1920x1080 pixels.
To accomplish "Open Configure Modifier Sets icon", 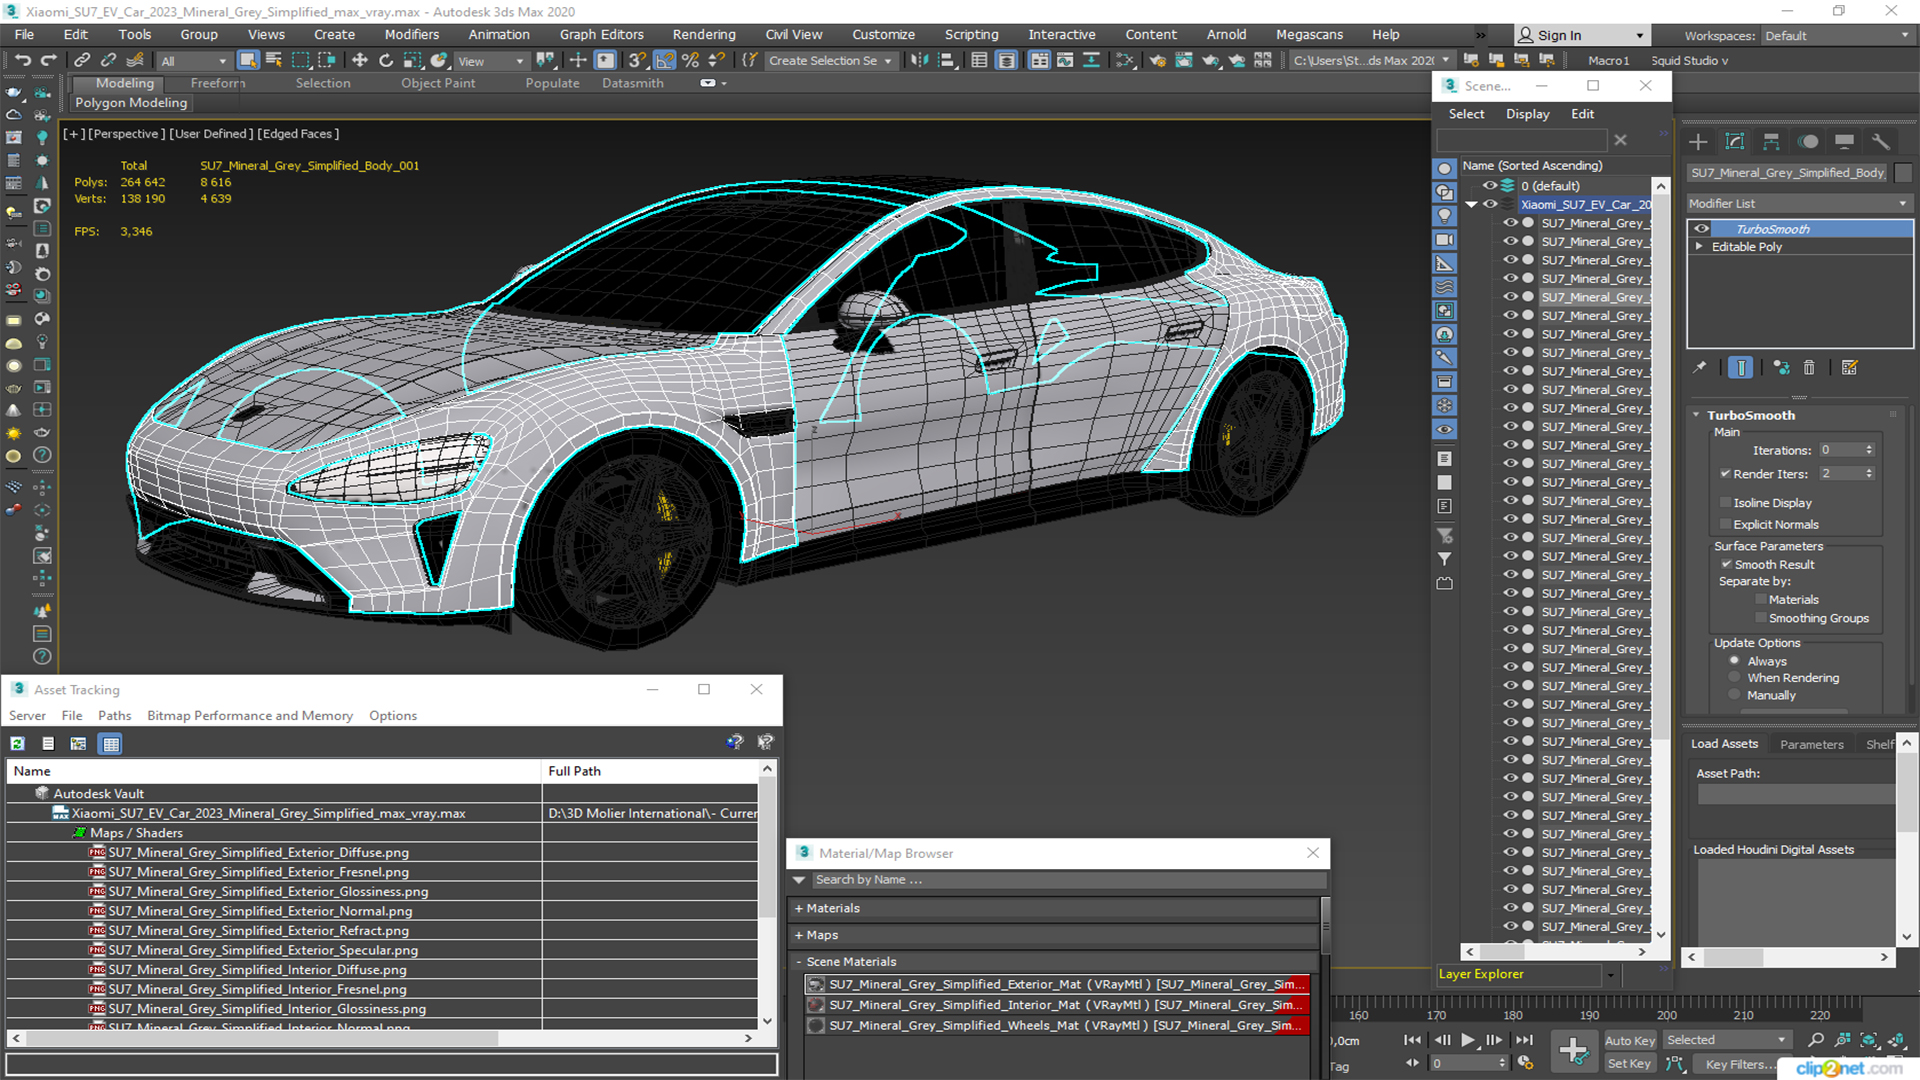I will (x=1849, y=368).
